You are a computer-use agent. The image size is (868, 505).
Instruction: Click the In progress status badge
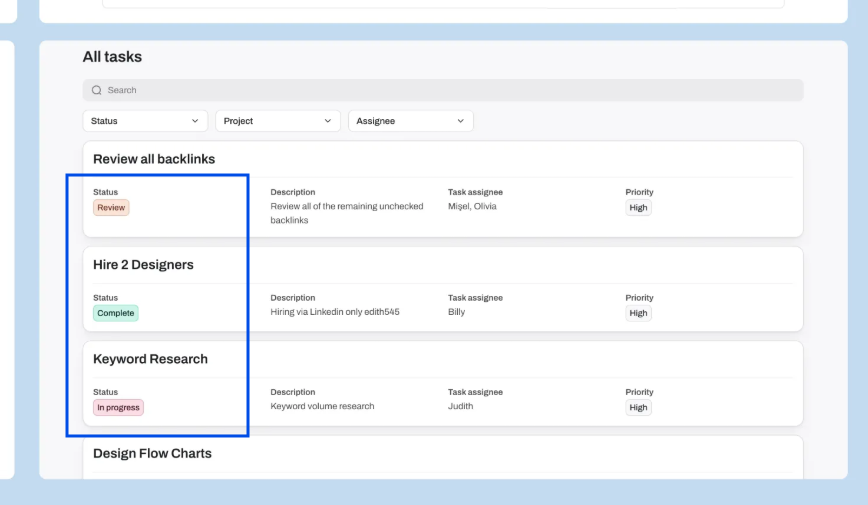point(118,408)
